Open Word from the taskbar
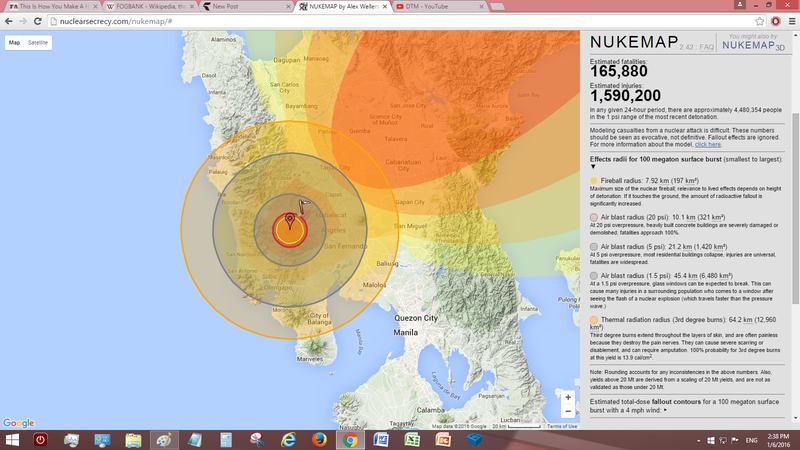The height and width of the screenshot is (450, 800). [381, 440]
